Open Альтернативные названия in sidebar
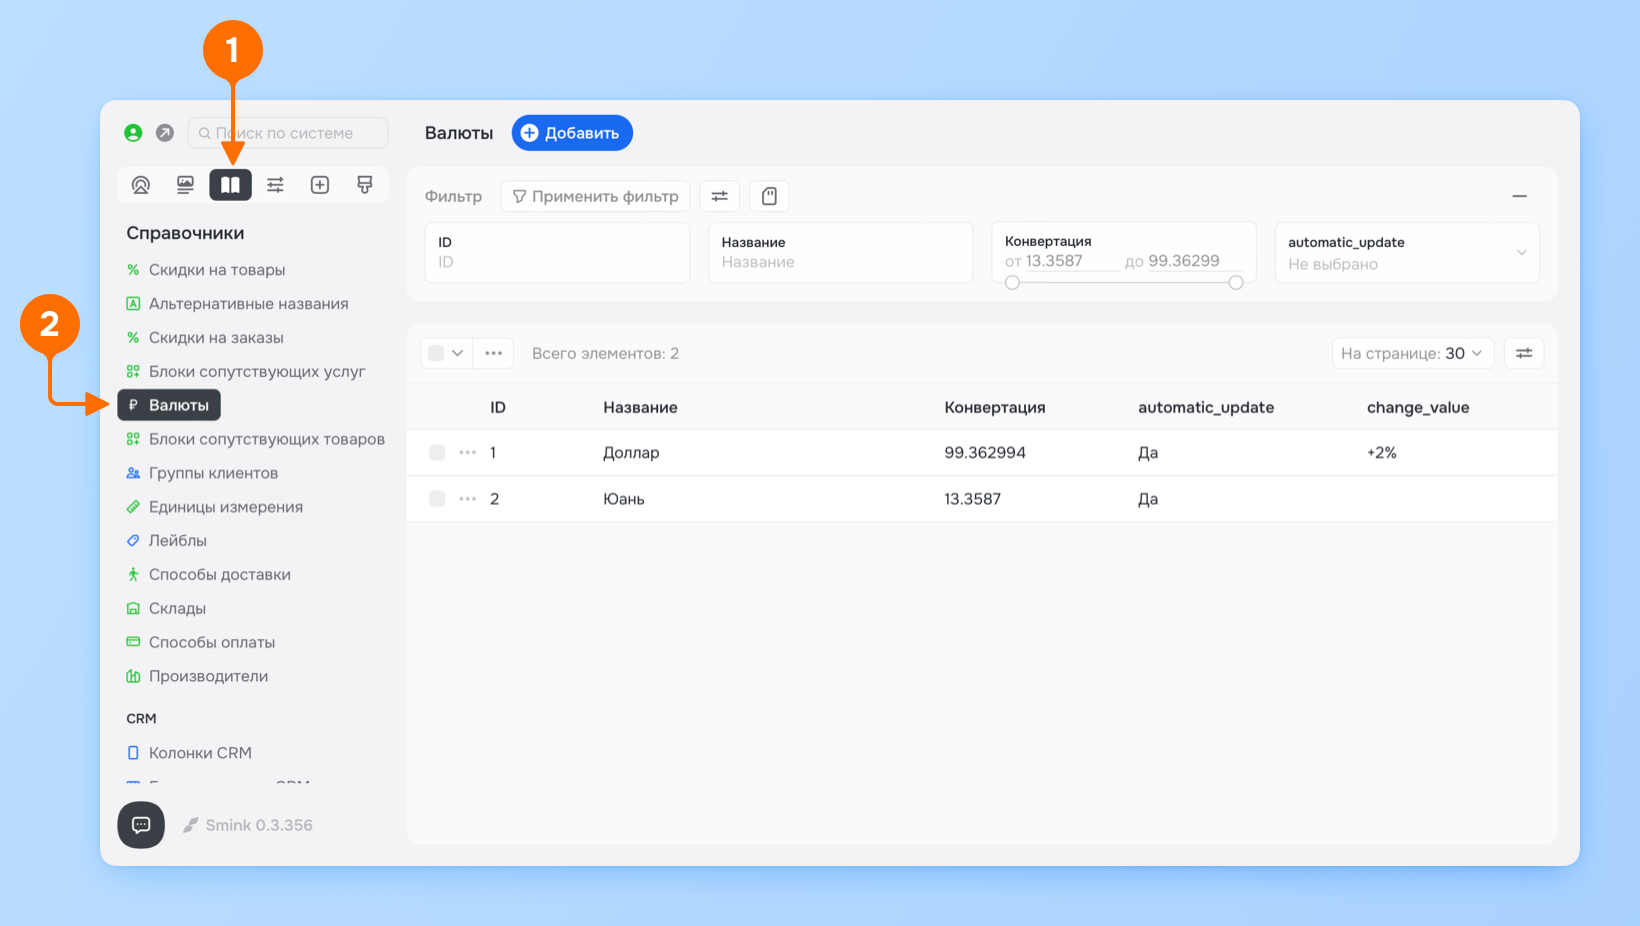Screen dimensions: 1640x926 coord(249,304)
